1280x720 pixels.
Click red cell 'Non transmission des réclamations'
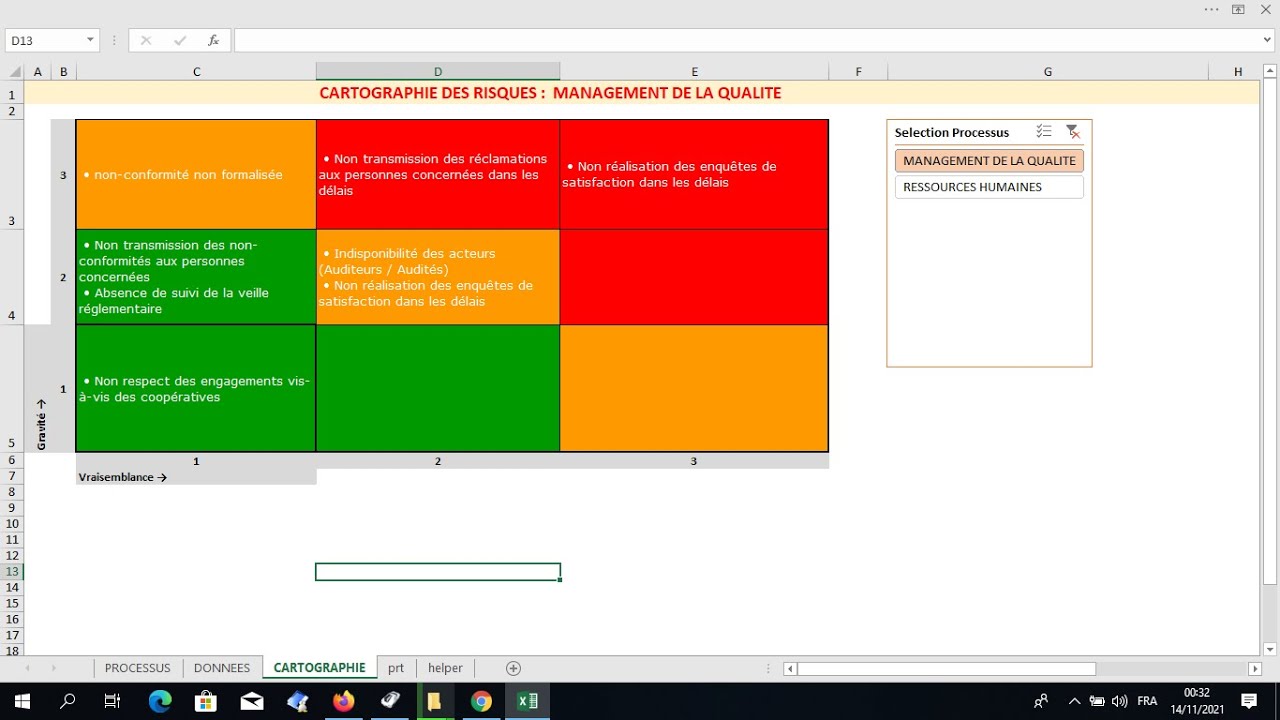[x=438, y=174]
